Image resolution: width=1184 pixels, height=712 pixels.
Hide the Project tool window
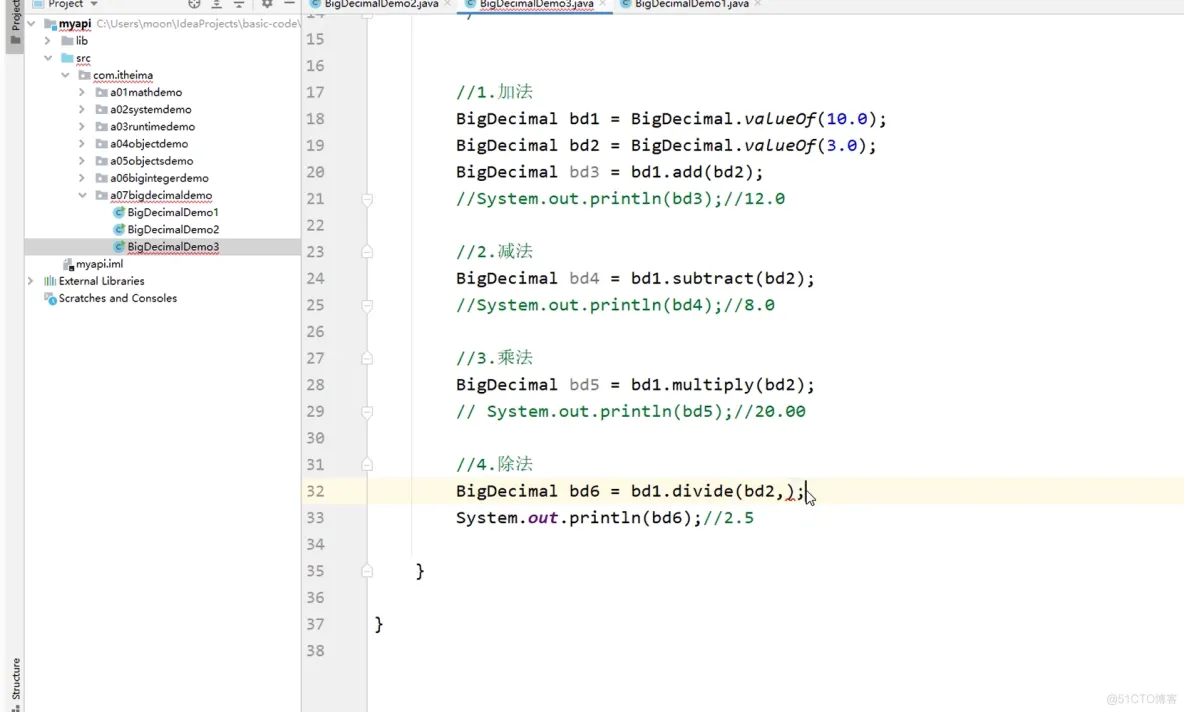[288, 4]
